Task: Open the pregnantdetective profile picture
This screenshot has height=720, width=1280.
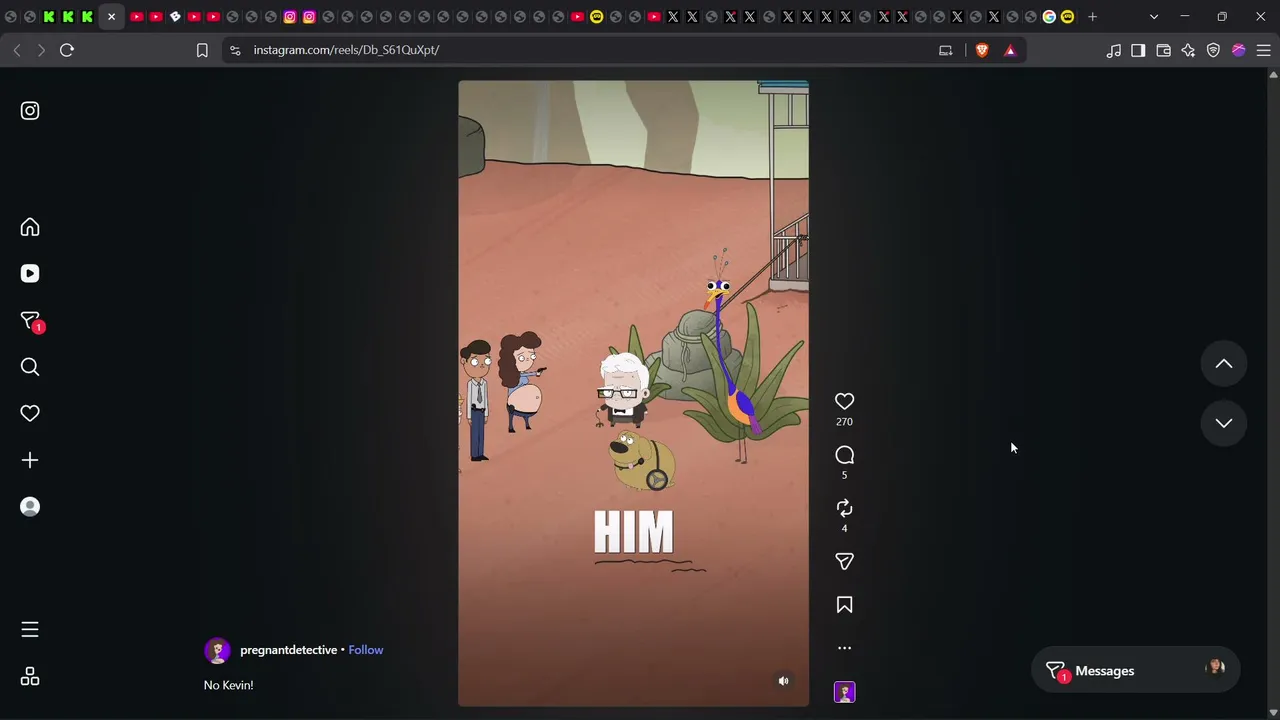Action: pyautogui.click(x=217, y=651)
